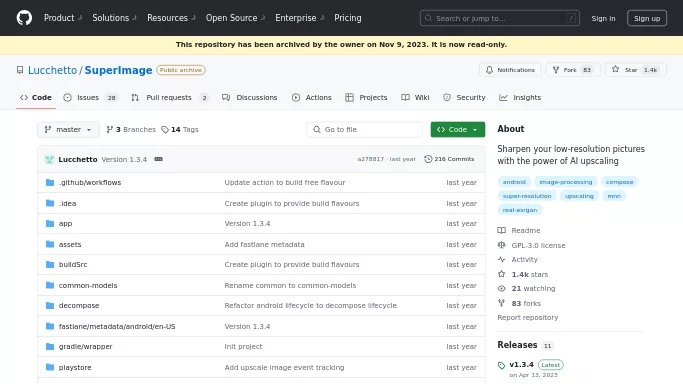This screenshot has height=384, width=683.
Task: Open the green Code dropdown button
Action: [458, 129]
